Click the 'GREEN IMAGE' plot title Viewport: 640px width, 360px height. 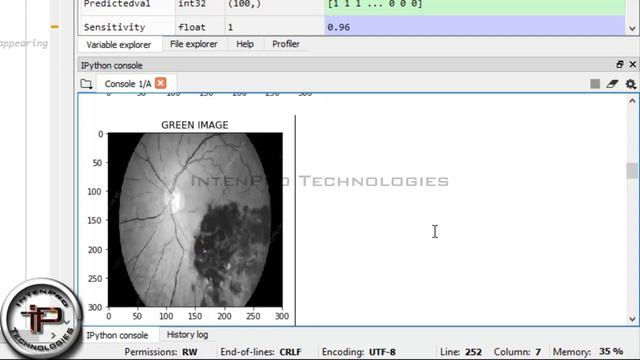[x=195, y=125]
